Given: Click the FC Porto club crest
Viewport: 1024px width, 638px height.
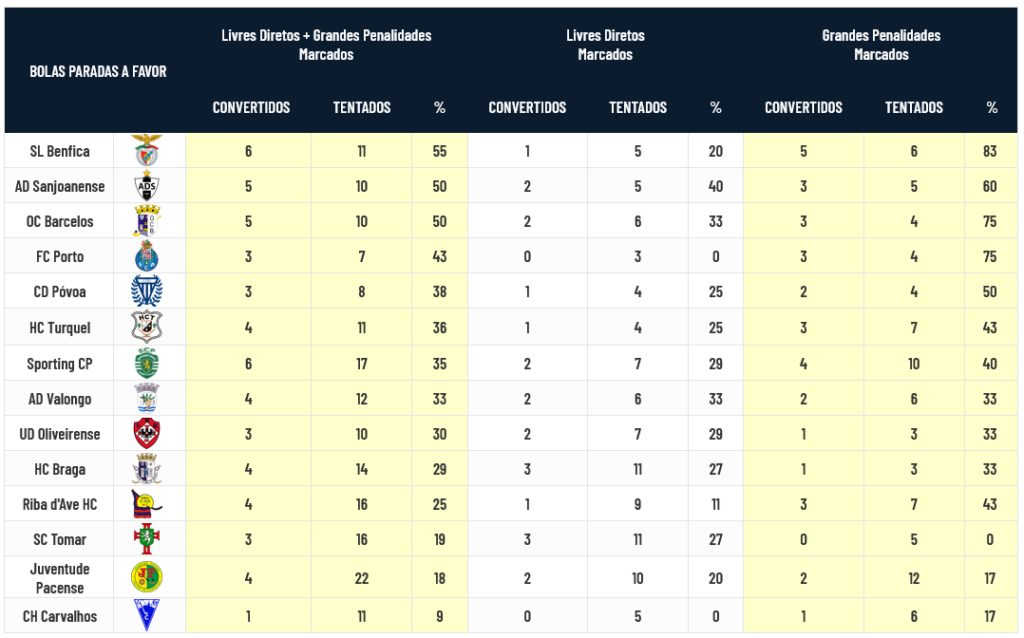Looking at the screenshot, I should [146, 256].
